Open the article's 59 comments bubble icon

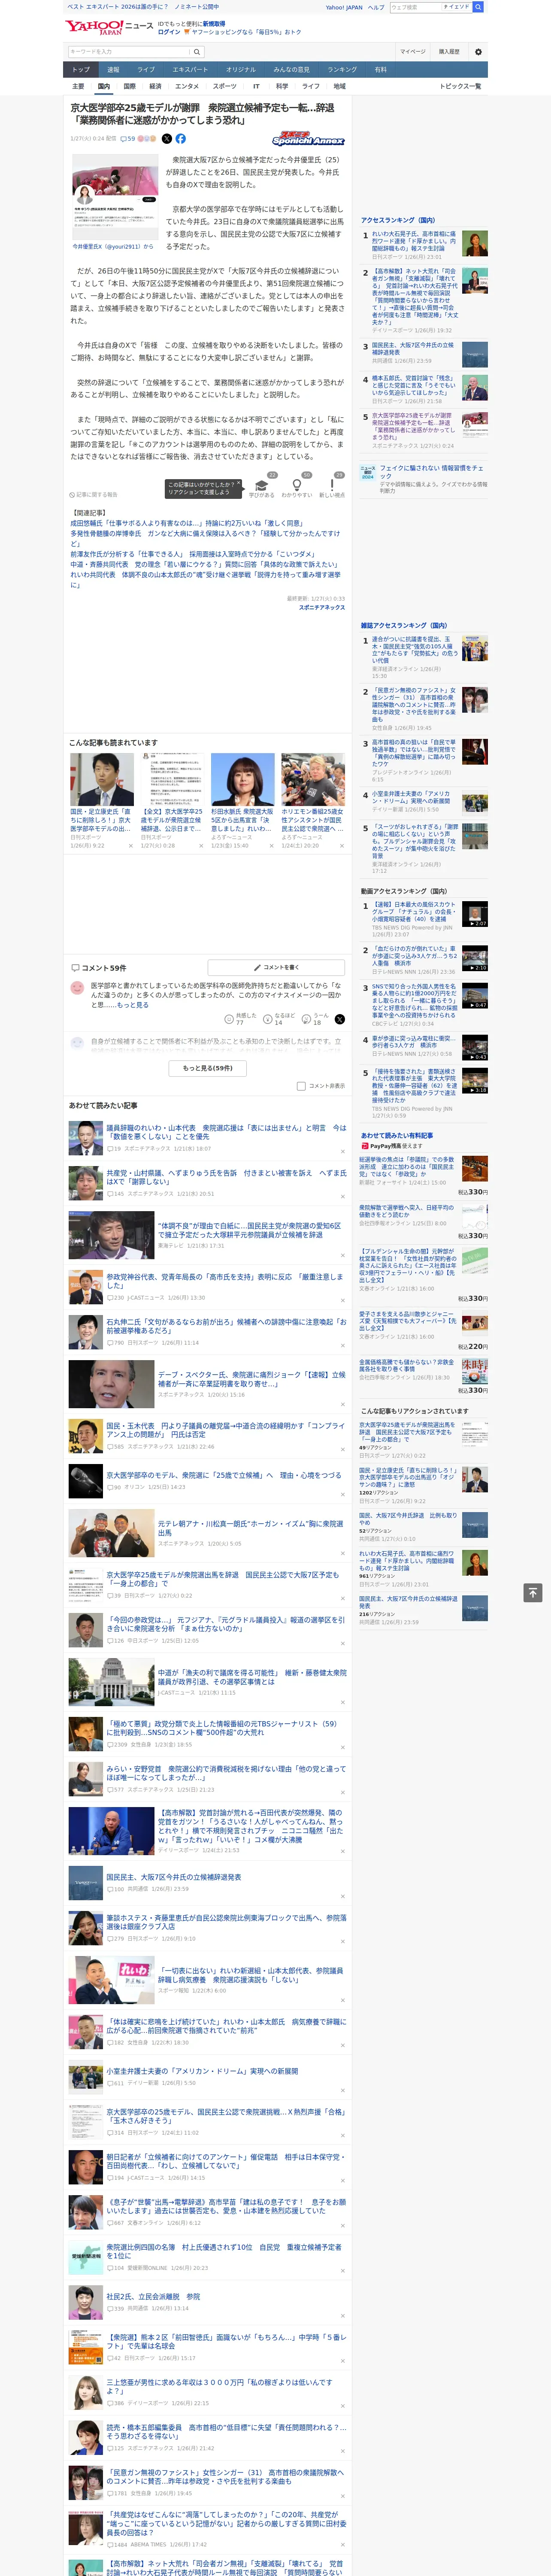pos(127,139)
